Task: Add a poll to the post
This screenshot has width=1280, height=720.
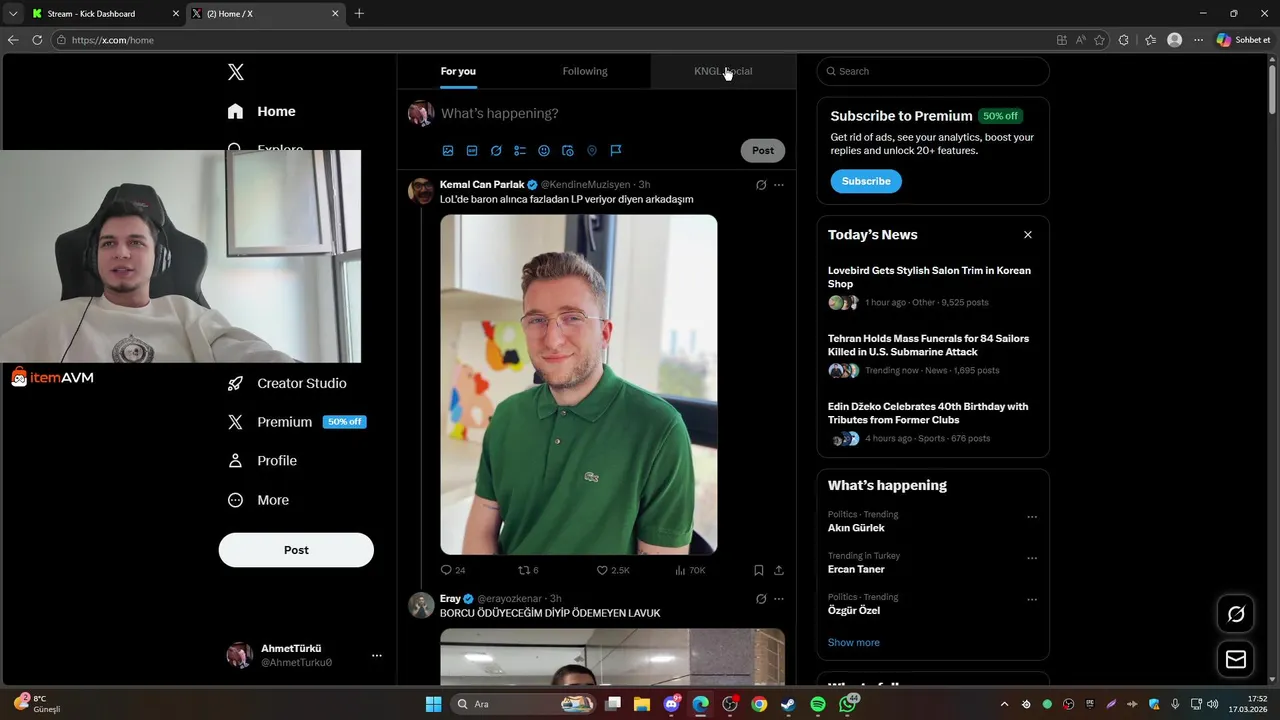Action: pyautogui.click(x=520, y=151)
